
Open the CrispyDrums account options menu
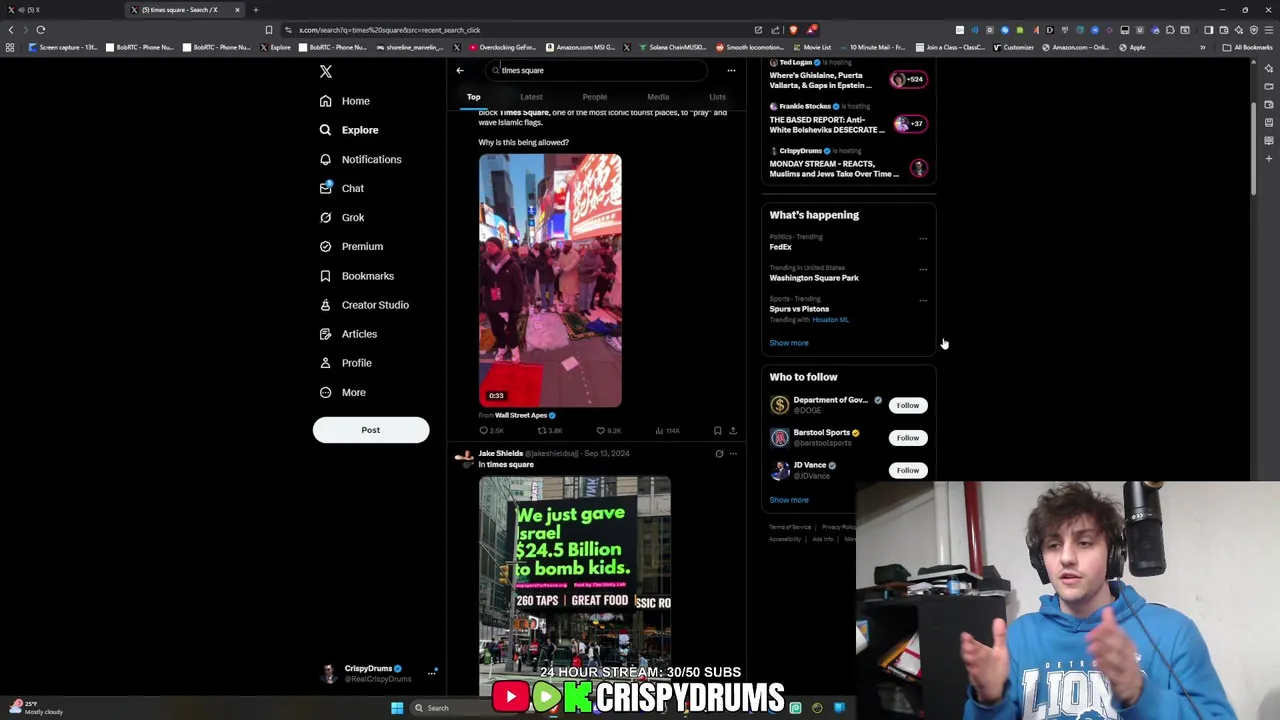click(432, 673)
